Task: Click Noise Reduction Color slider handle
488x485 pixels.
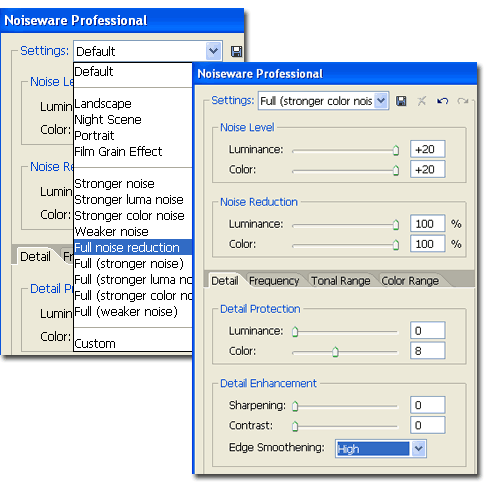Action: [396, 245]
